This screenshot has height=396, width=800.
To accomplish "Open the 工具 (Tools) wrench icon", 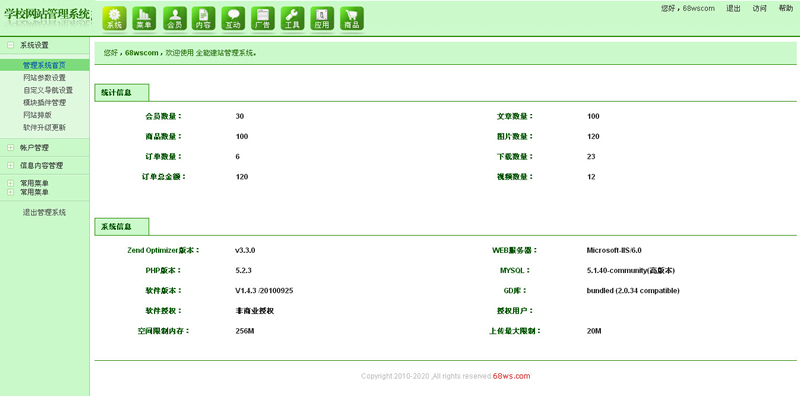I will click(x=292, y=19).
